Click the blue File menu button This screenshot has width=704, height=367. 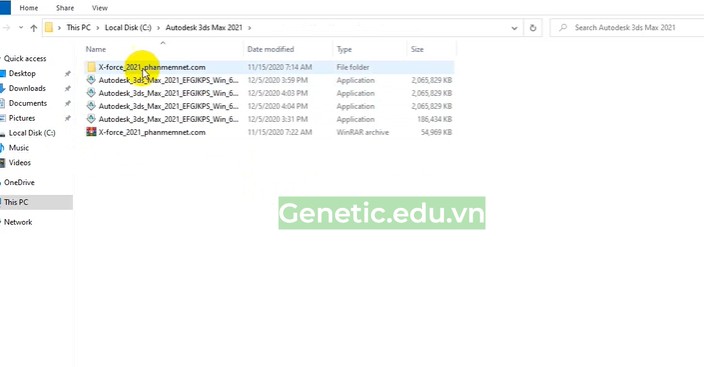[5, 8]
